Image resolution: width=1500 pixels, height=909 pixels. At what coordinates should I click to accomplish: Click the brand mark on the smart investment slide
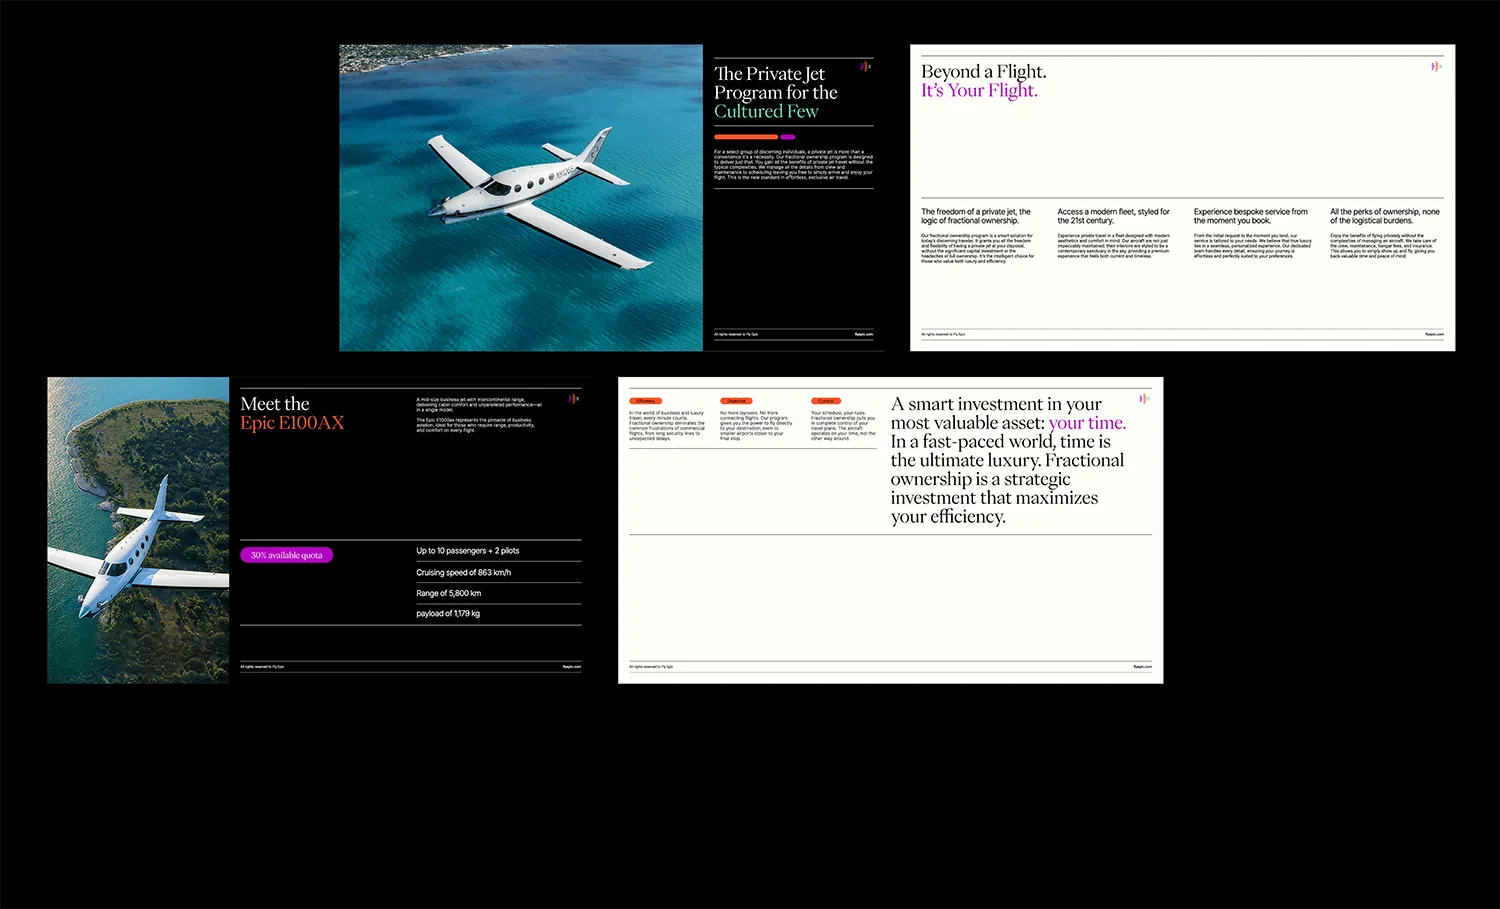(x=1145, y=397)
